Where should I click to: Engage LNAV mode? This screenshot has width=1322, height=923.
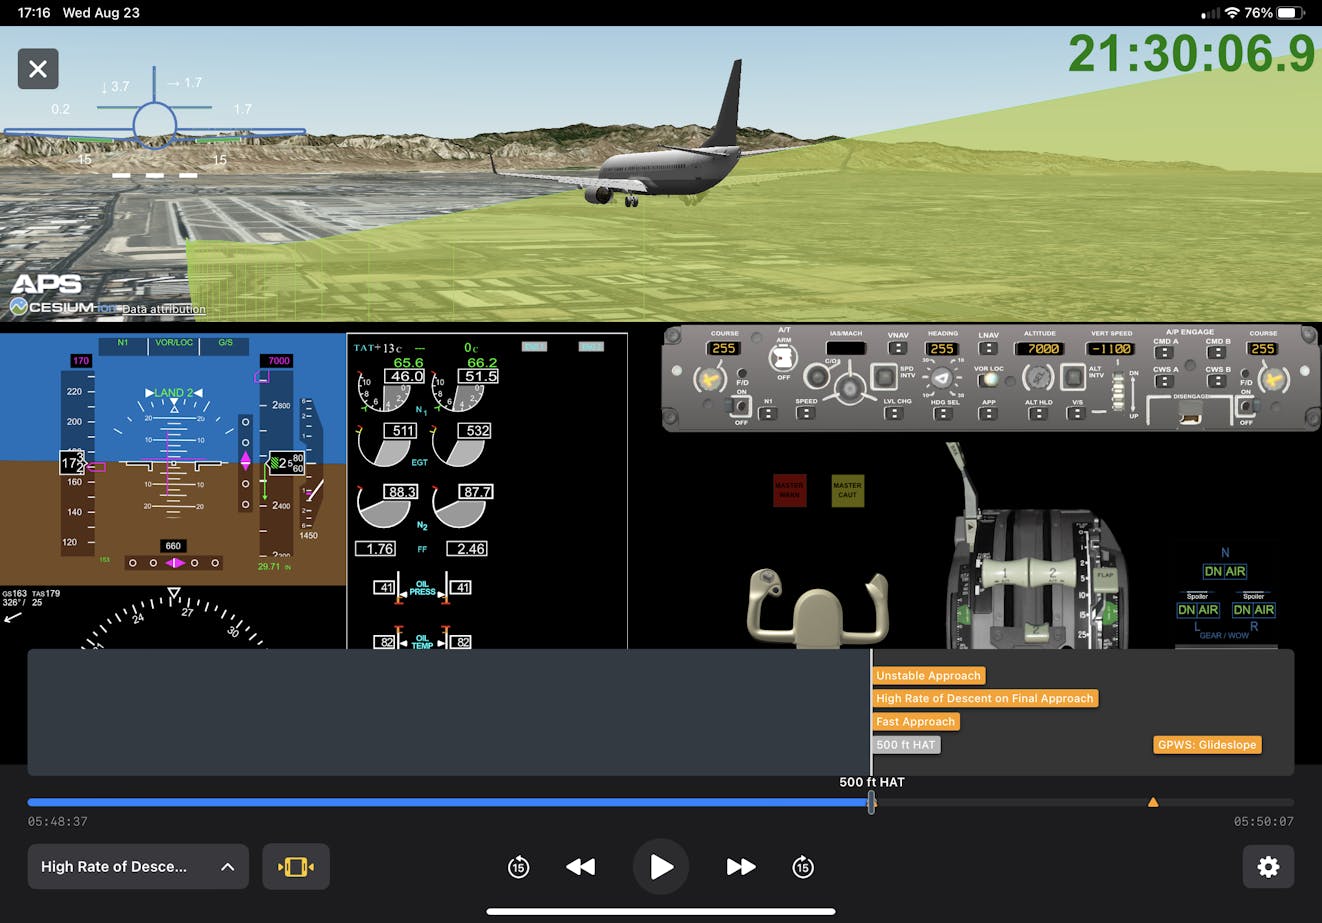pyautogui.click(x=988, y=346)
